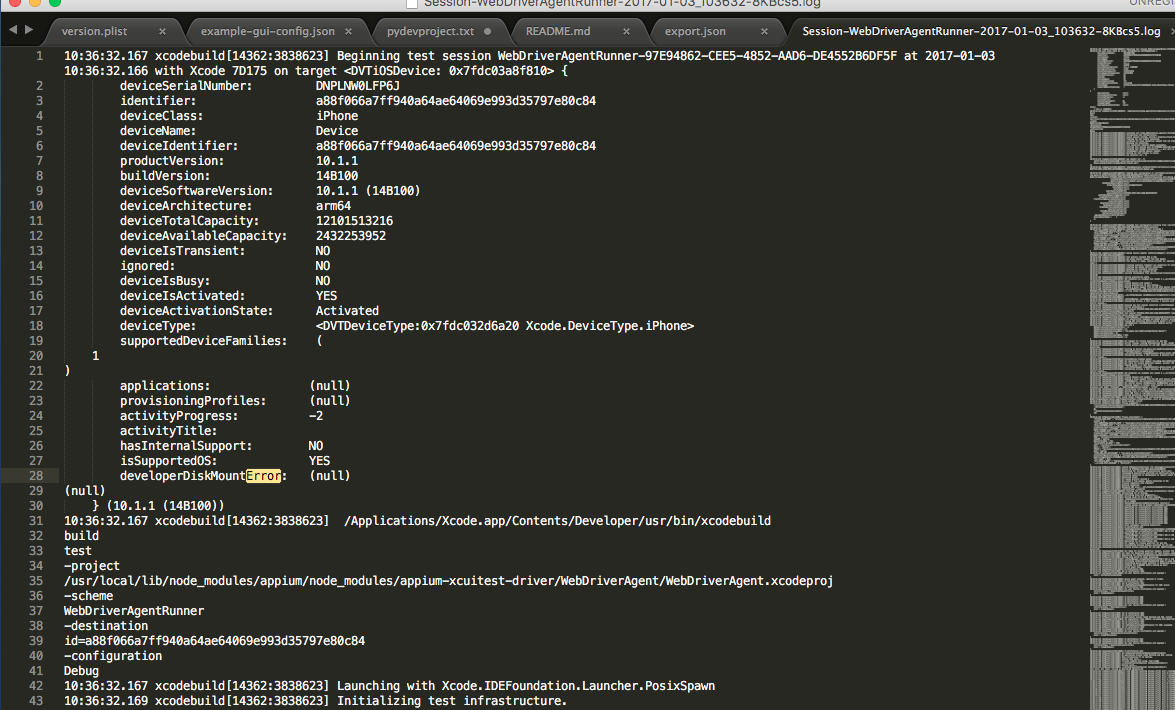The width and height of the screenshot is (1175, 710).
Task: Click the "Launching with Xcode.IDEFoundation.Launcher.PosixSpawn" text
Action: click(x=526, y=686)
